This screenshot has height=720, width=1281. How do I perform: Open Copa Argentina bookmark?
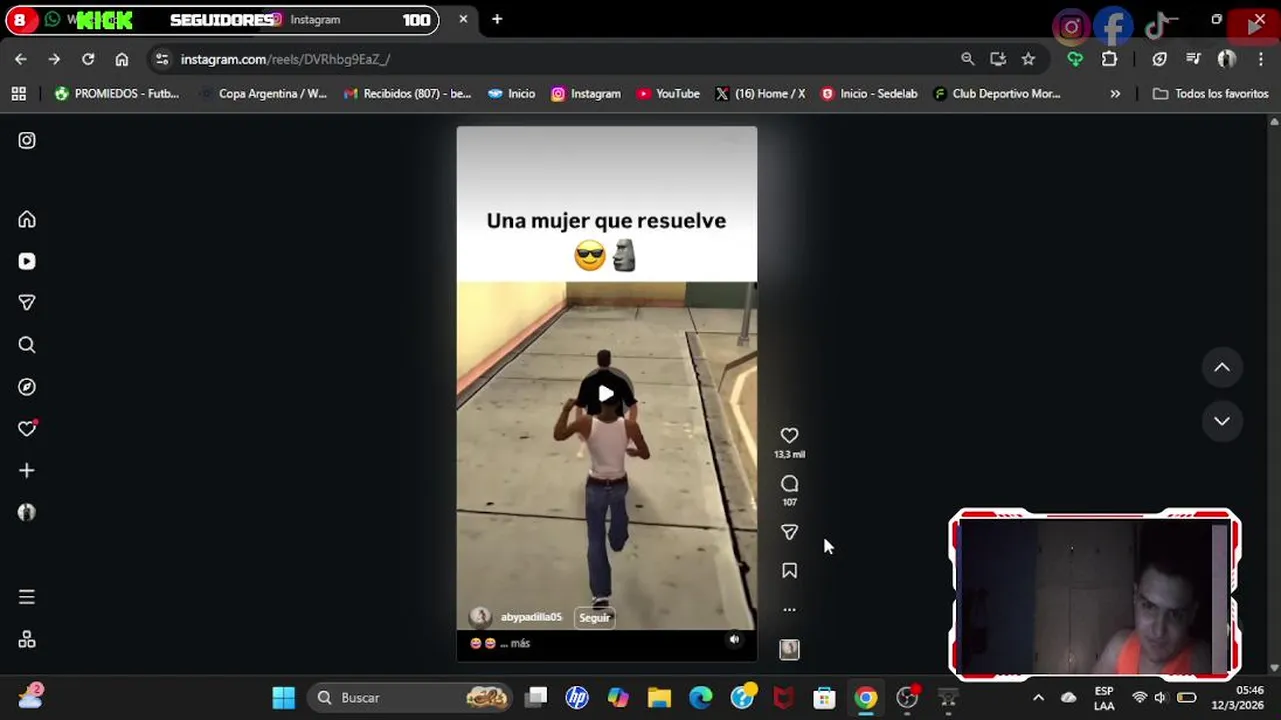point(263,93)
